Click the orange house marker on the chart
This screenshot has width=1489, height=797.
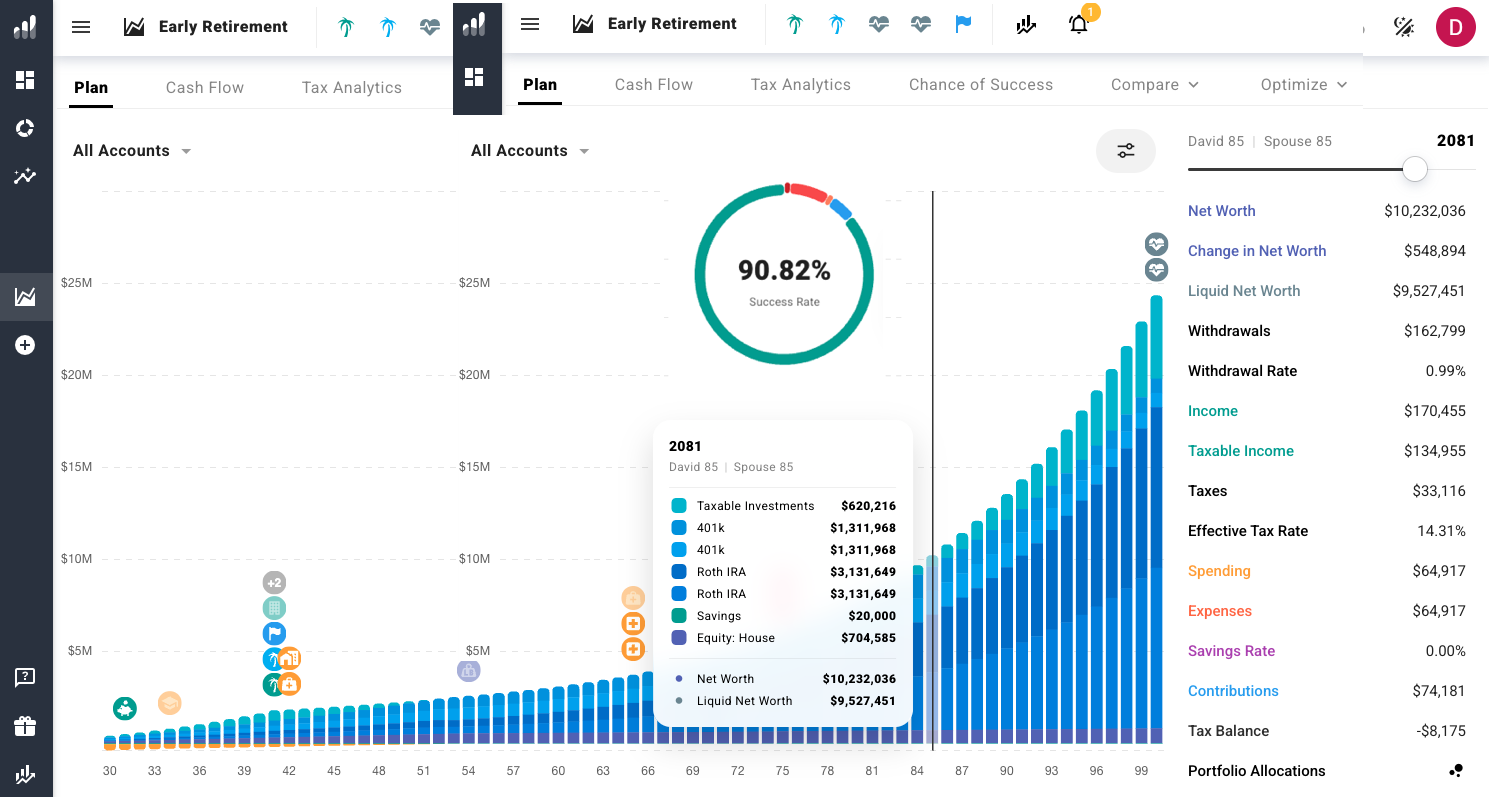(x=290, y=658)
